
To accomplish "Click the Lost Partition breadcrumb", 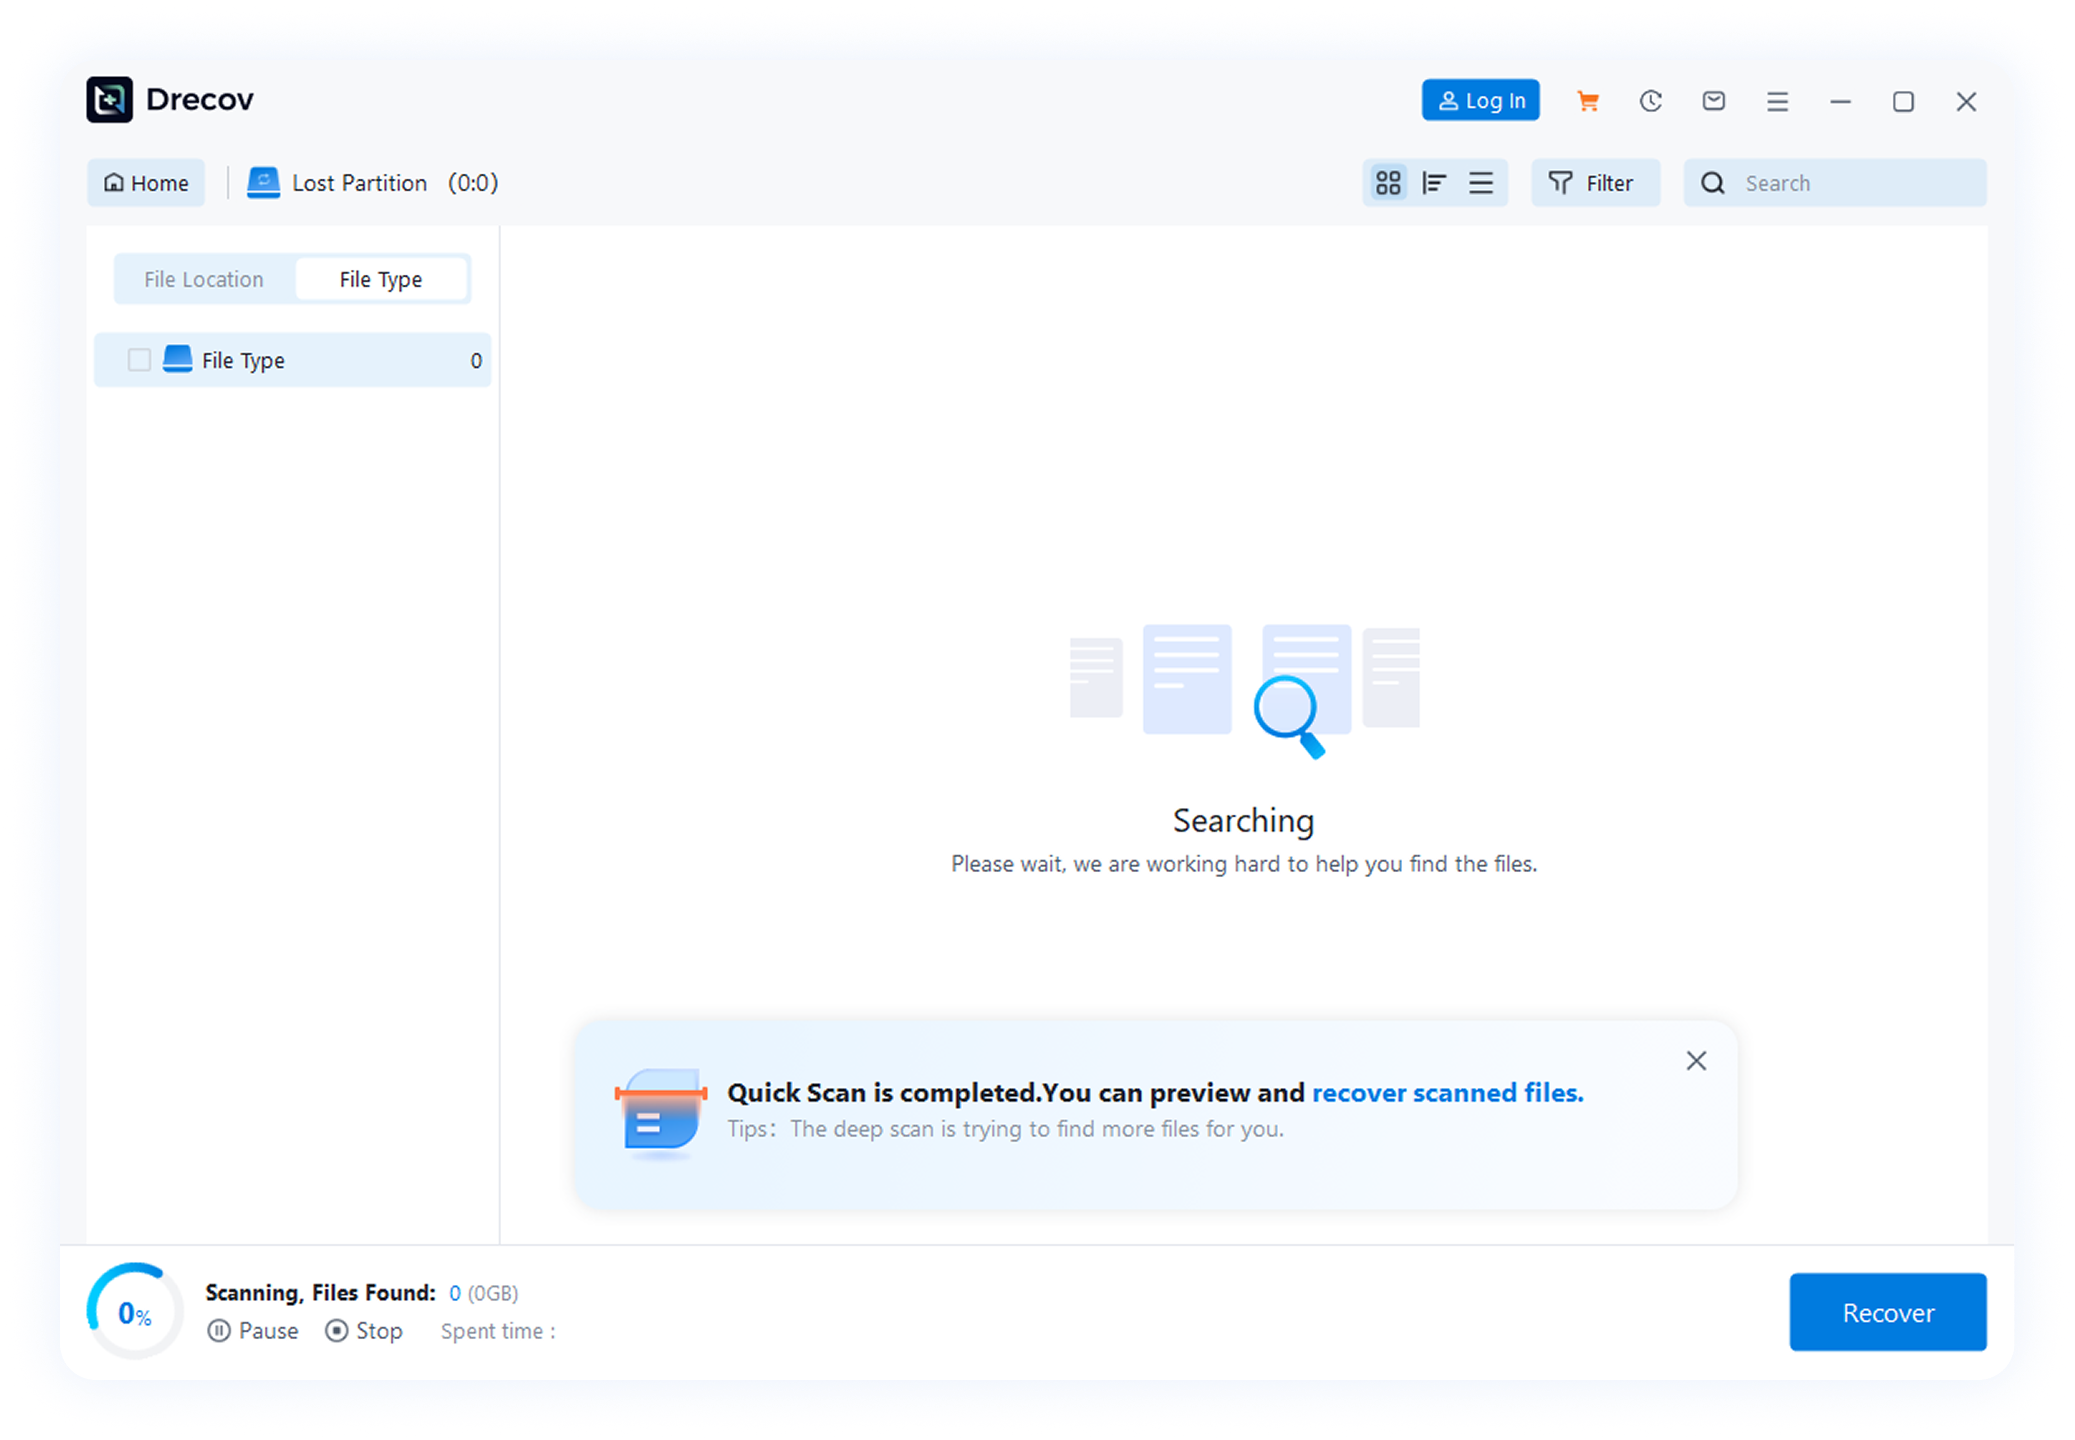I will [359, 183].
